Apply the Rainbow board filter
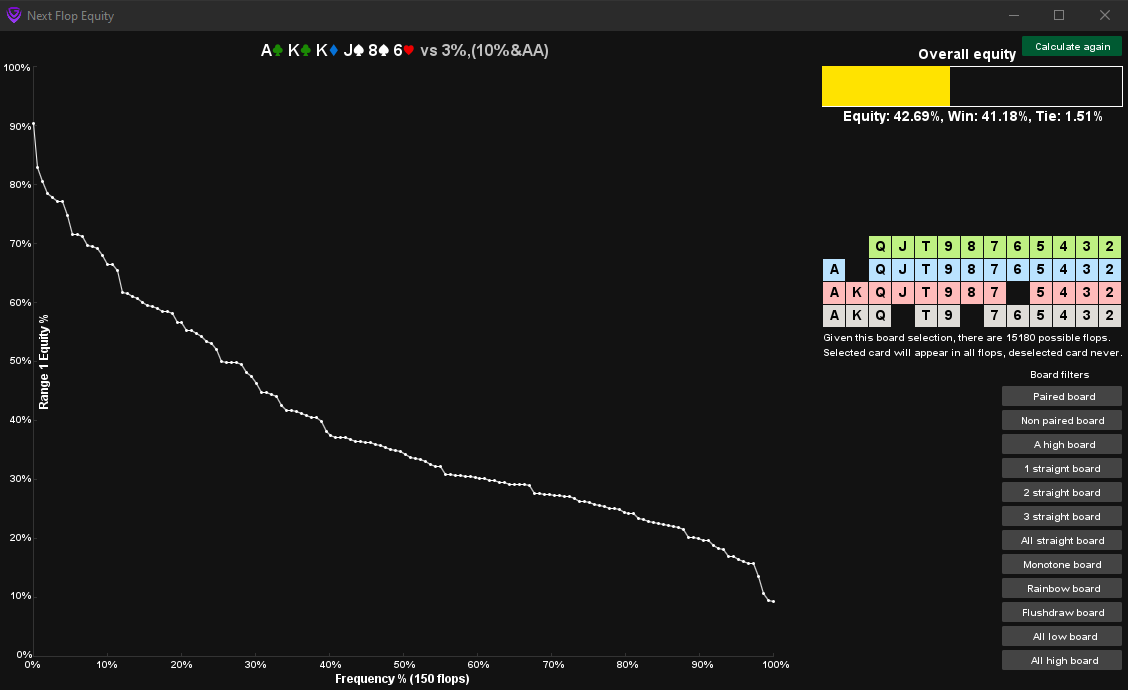The height and width of the screenshot is (690, 1128). tap(1061, 588)
